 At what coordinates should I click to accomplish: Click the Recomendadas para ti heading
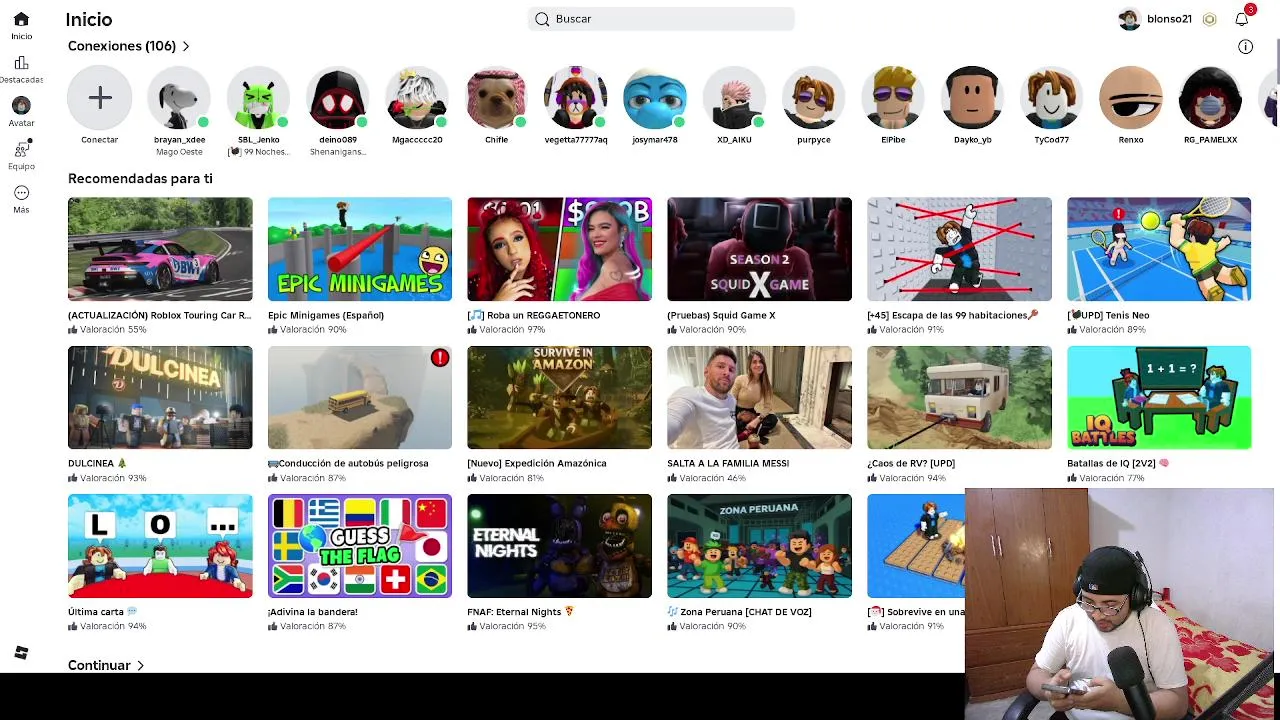coord(140,178)
